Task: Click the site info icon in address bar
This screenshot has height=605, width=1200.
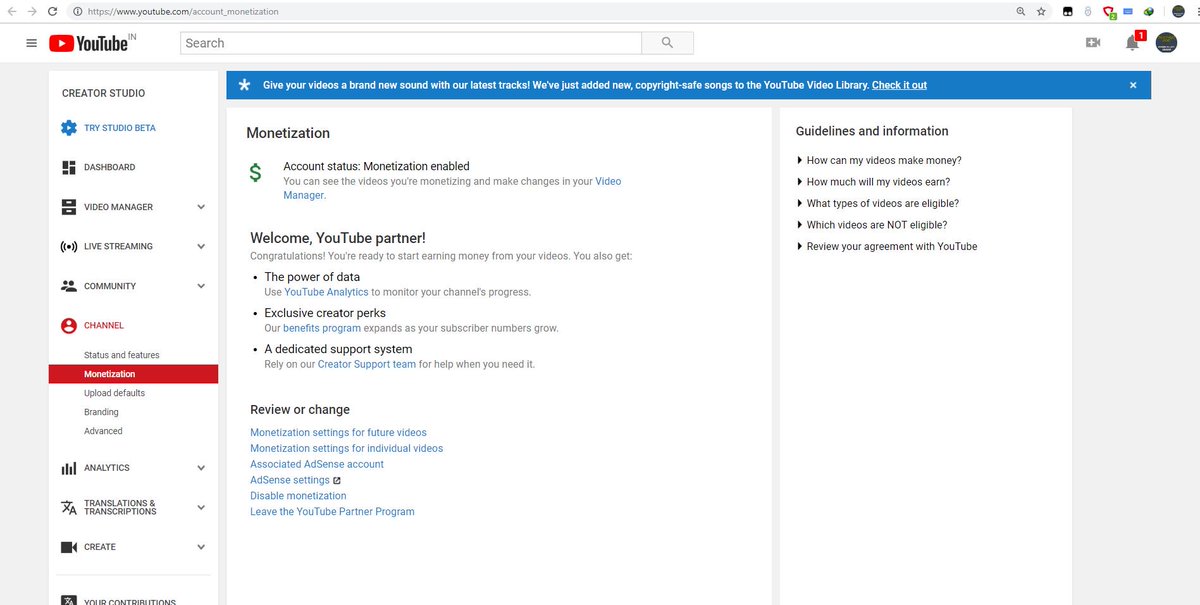Action: click(x=77, y=12)
